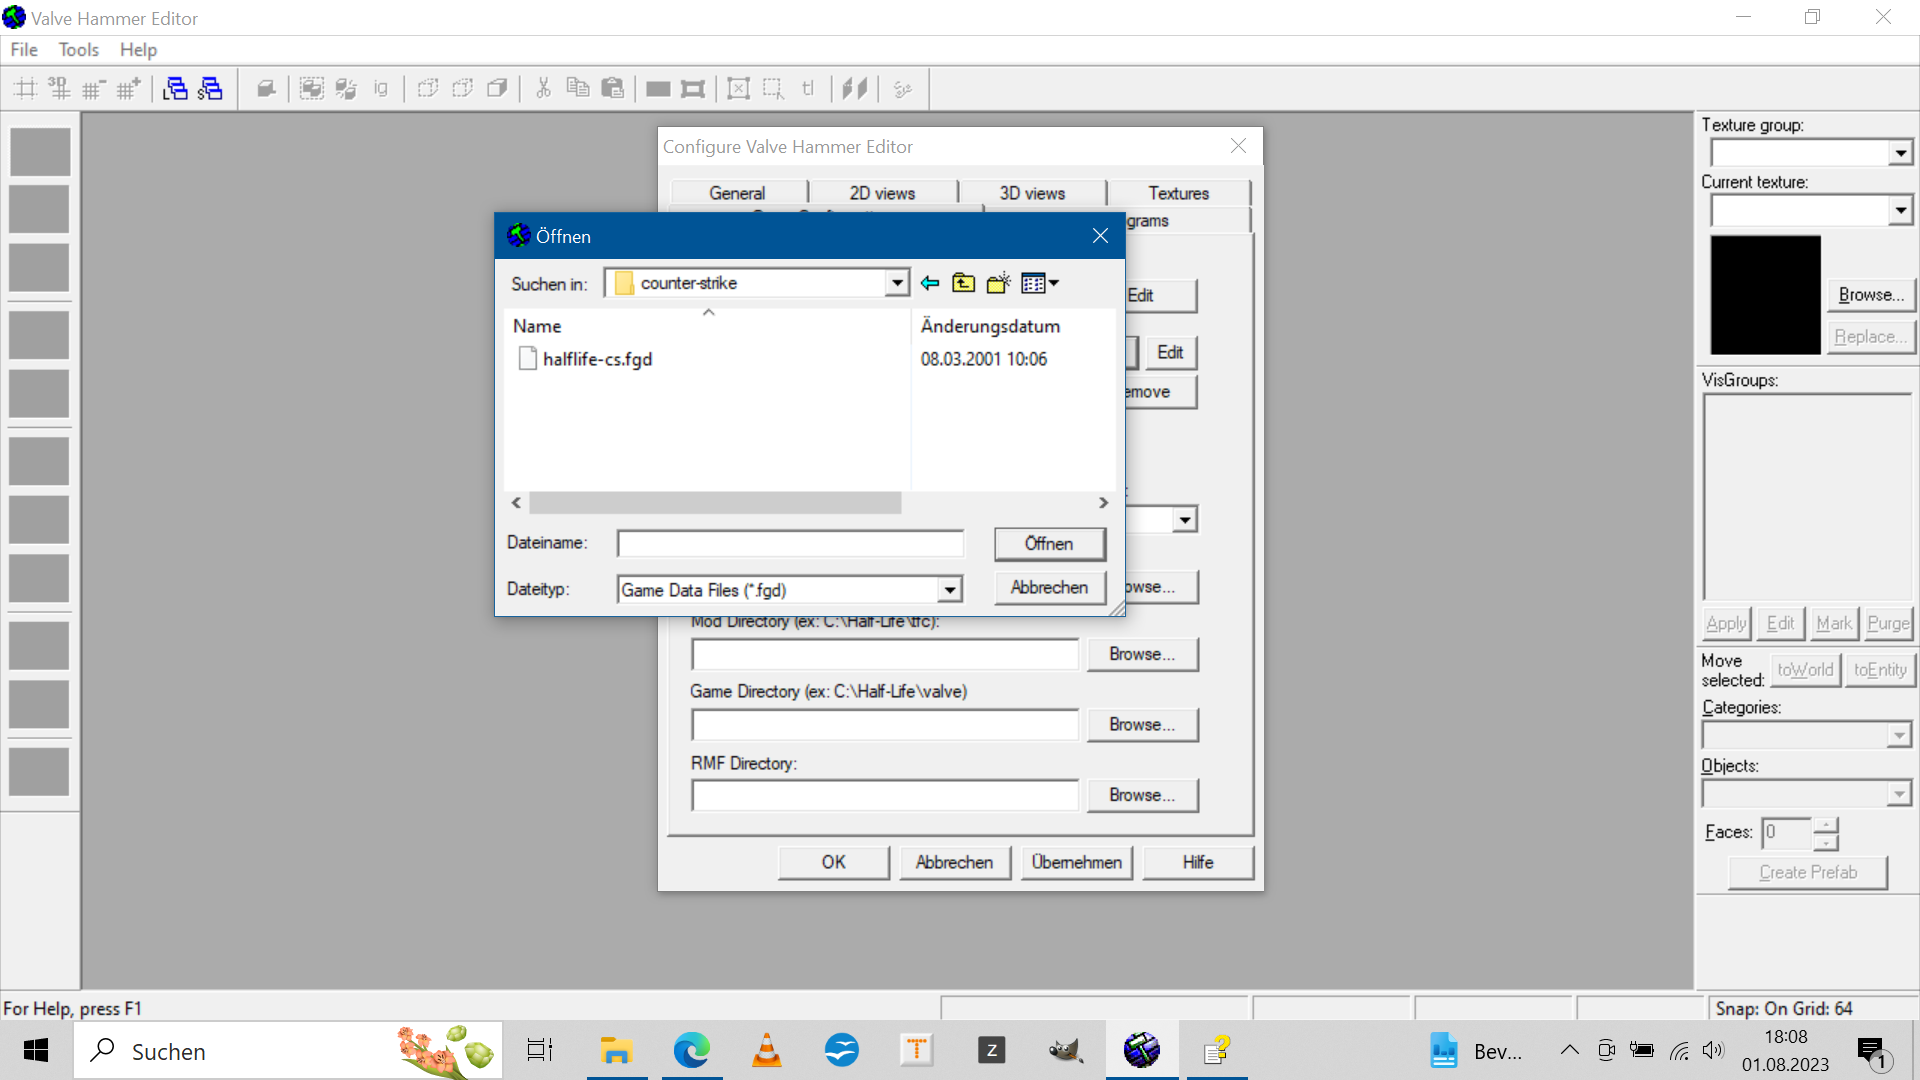Open Hammer Editor from the taskbar
Image resolution: width=1920 pixels, height=1080 pixels.
1141,1051
